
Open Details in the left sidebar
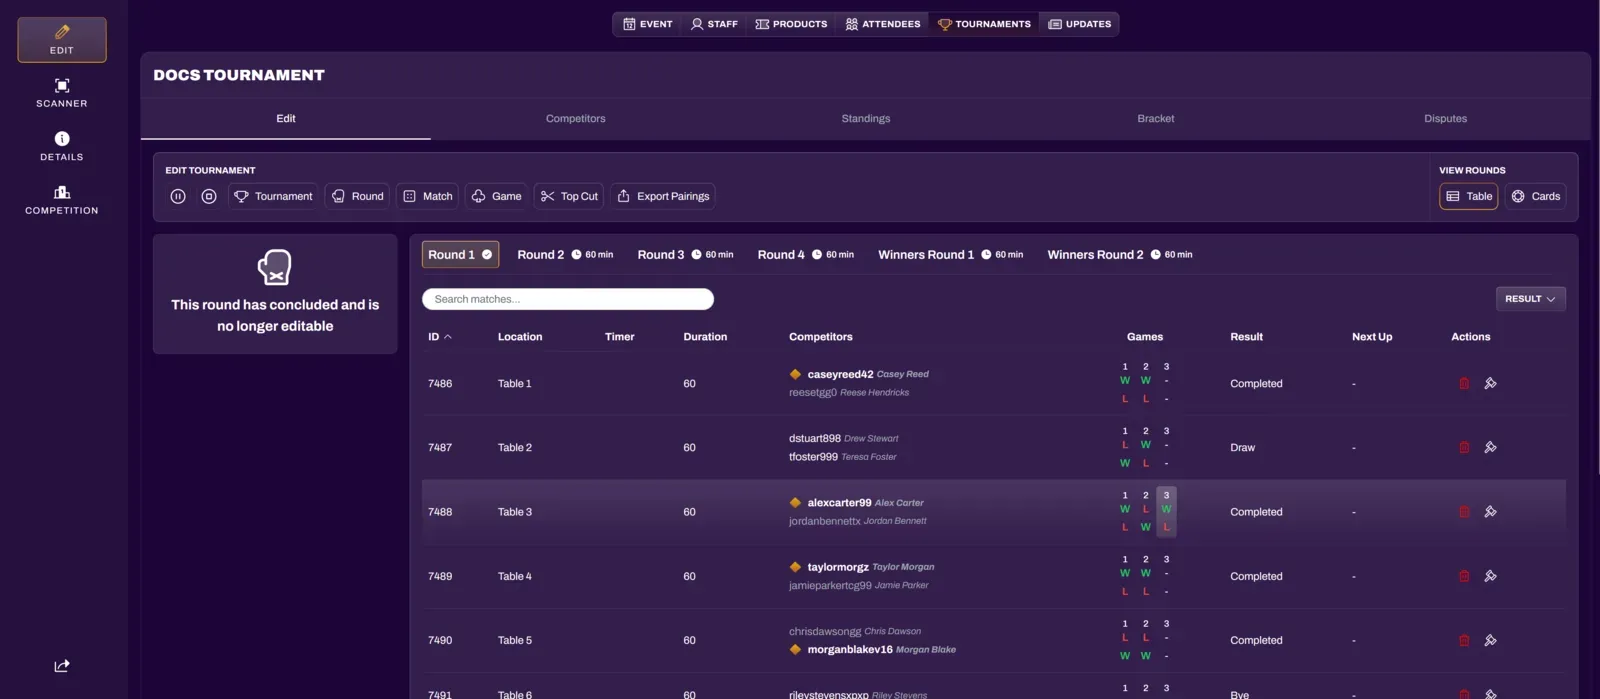[x=62, y=146]
